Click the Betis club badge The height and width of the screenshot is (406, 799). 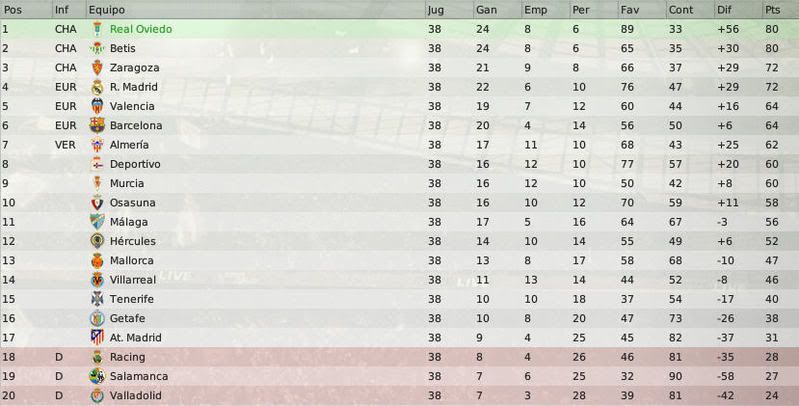(x=97, y=48)
